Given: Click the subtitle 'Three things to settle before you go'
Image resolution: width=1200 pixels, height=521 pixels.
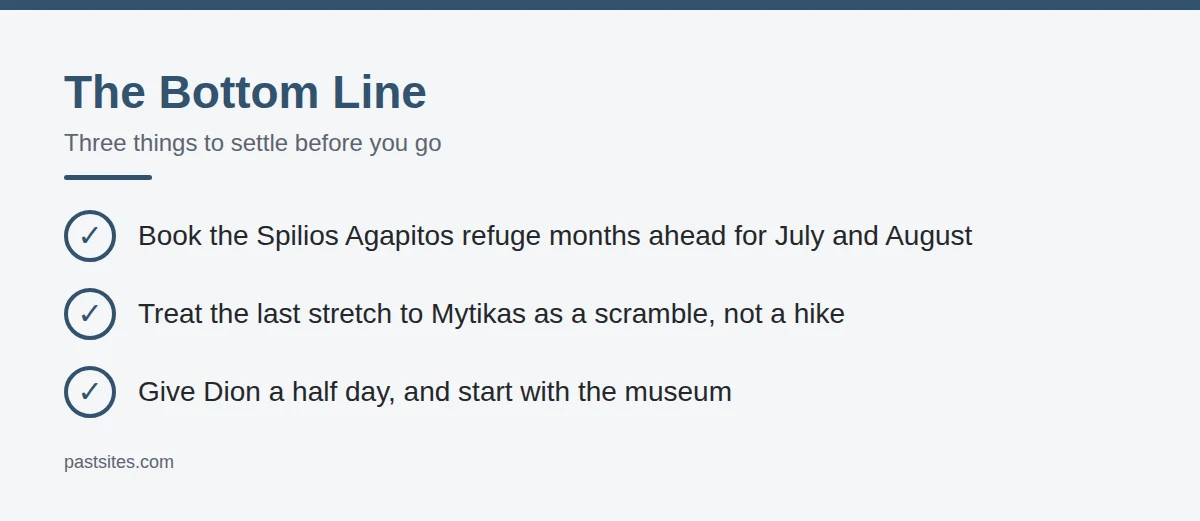Looking at the screenshot, I should pyautogui.click(x=253, y=143).
